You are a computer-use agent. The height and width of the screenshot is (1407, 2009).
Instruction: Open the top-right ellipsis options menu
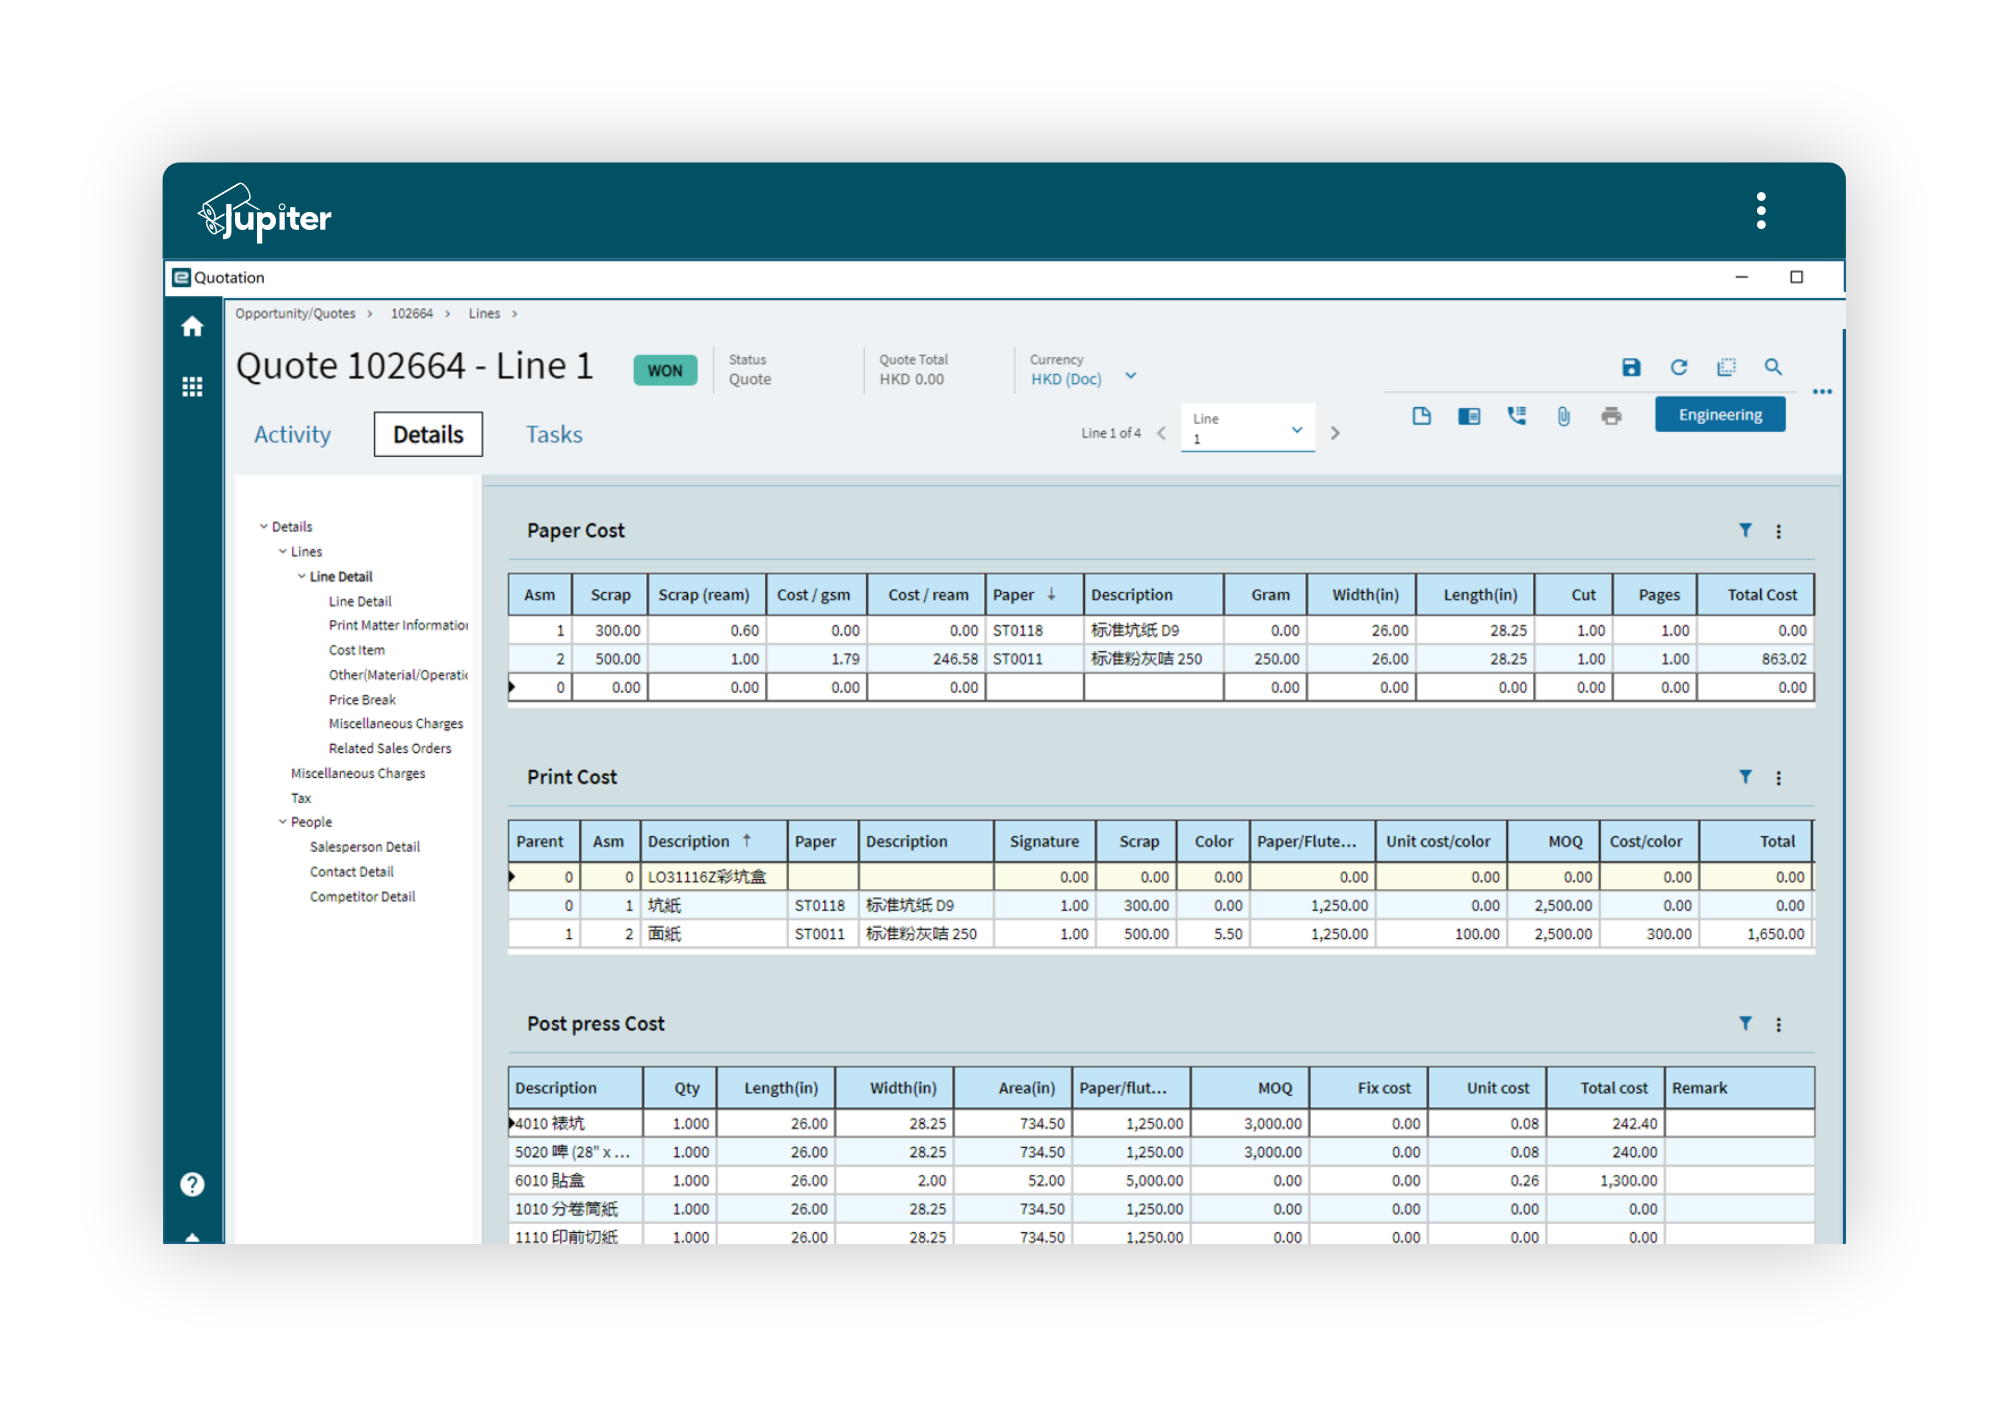pos(1822,392)
